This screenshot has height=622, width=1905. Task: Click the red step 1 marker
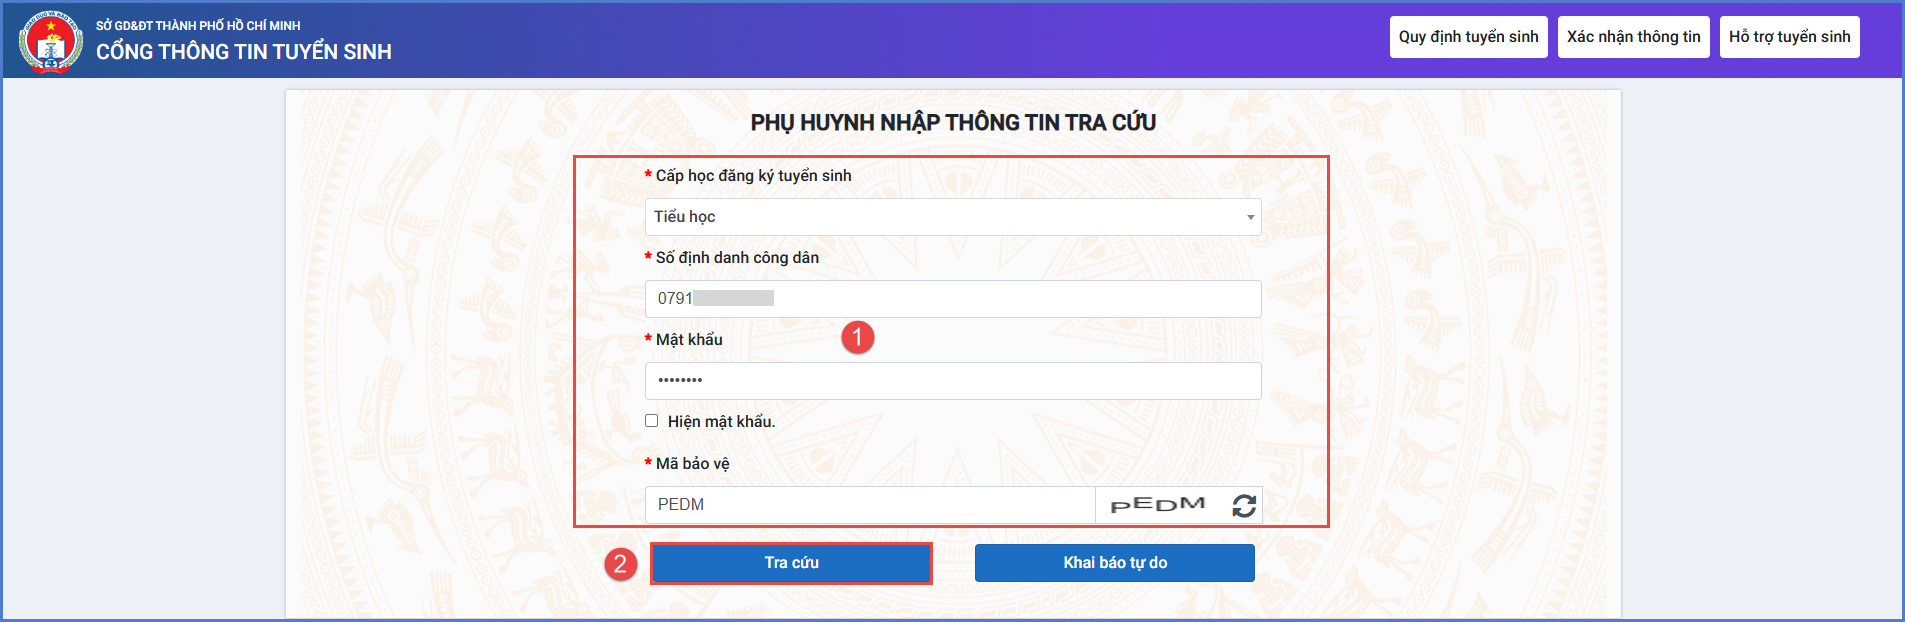(x=857, y=337)
